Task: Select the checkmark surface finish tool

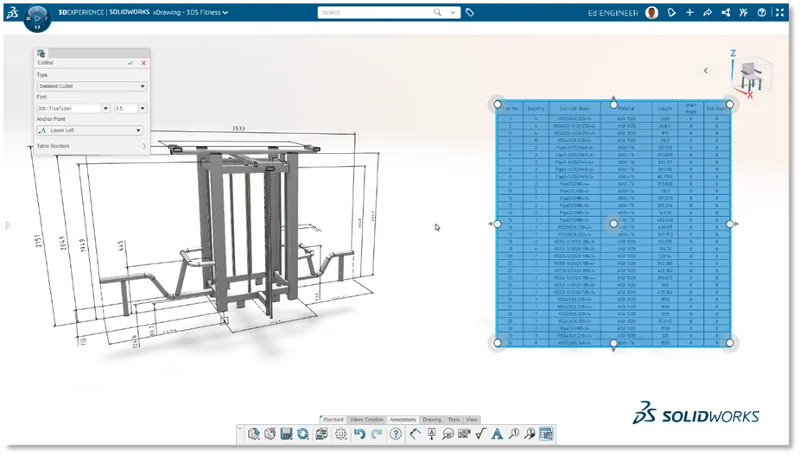Action: coord(481,434)
